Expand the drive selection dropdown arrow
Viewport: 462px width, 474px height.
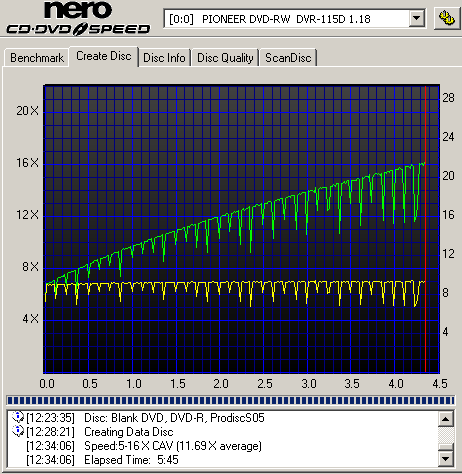[x=417, y=18]
